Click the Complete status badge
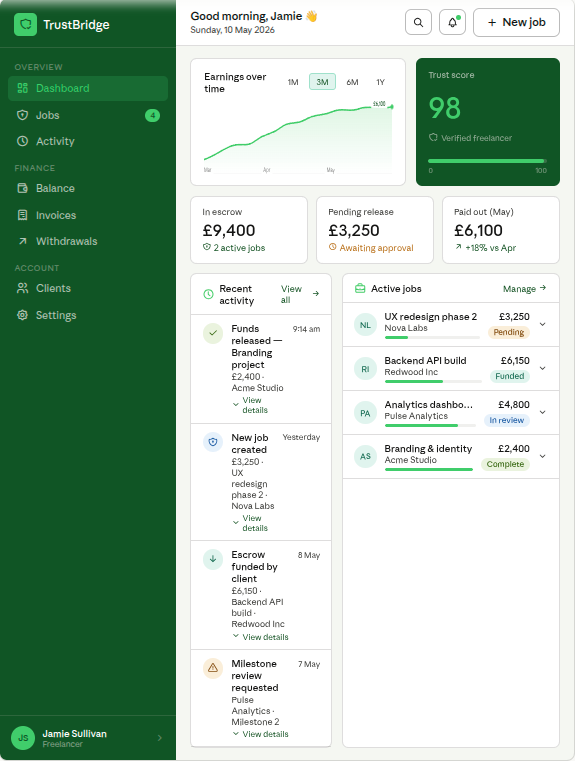This screenshot has height=761, width=575. [505, 464]
